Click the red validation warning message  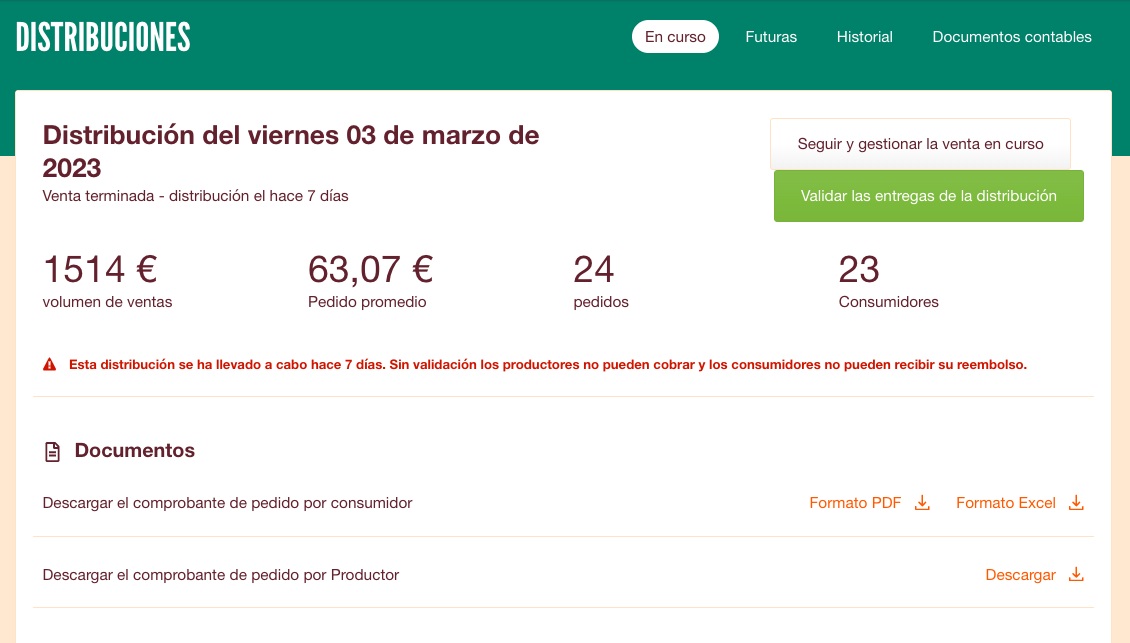548,365
